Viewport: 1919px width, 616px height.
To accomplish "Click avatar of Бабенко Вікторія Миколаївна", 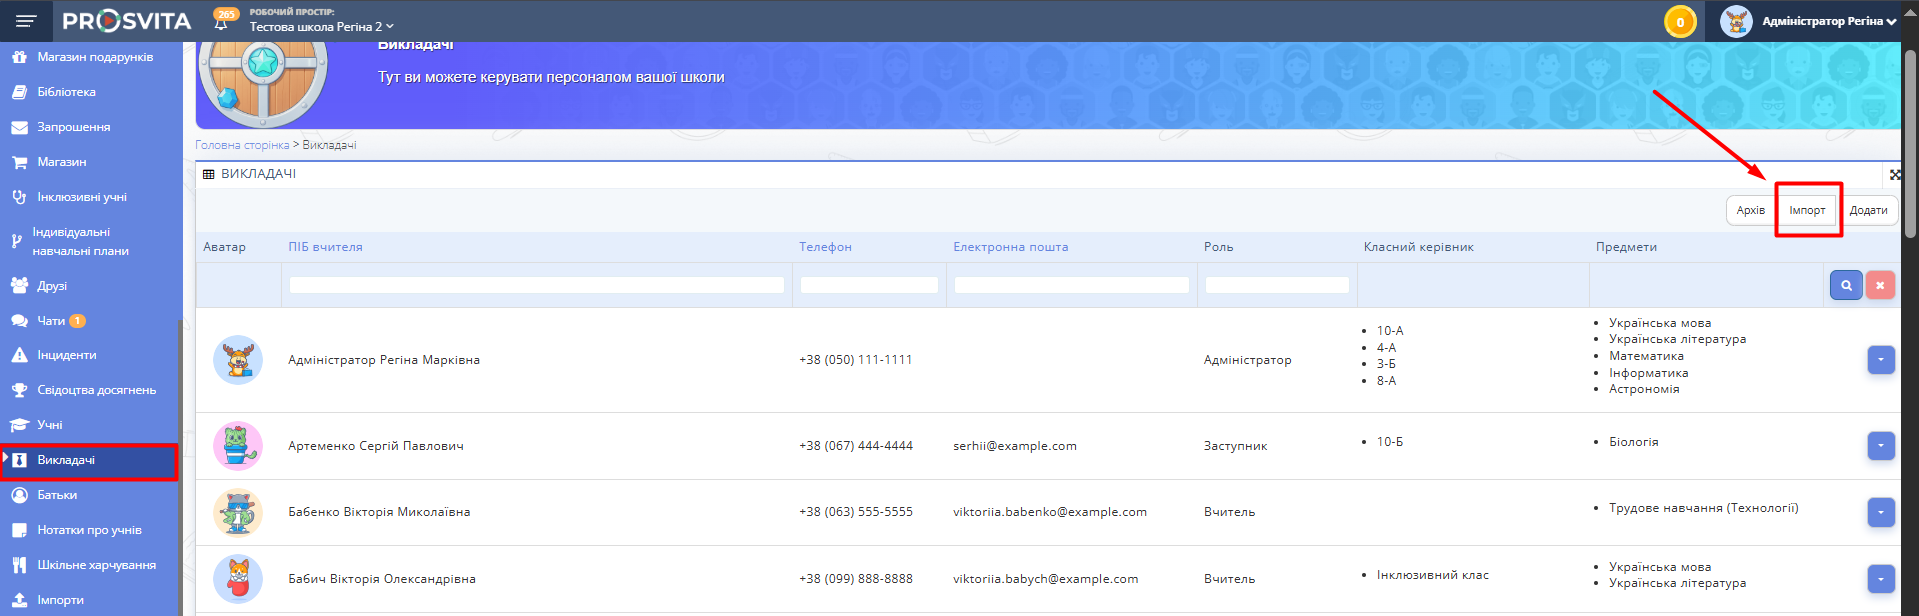I will click(238, 512).
